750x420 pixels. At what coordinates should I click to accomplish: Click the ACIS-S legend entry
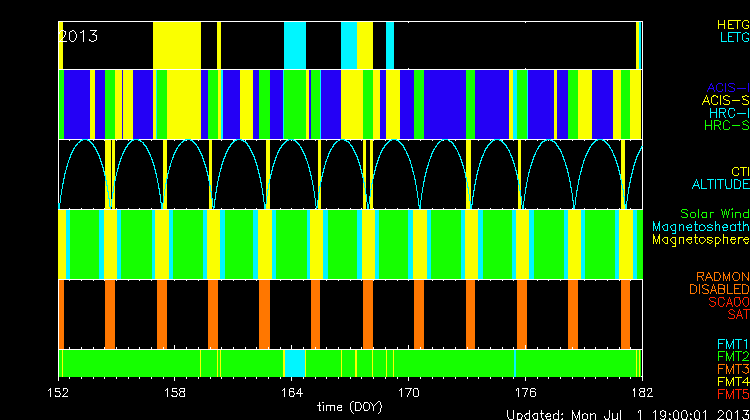click(x=725, y=100)
